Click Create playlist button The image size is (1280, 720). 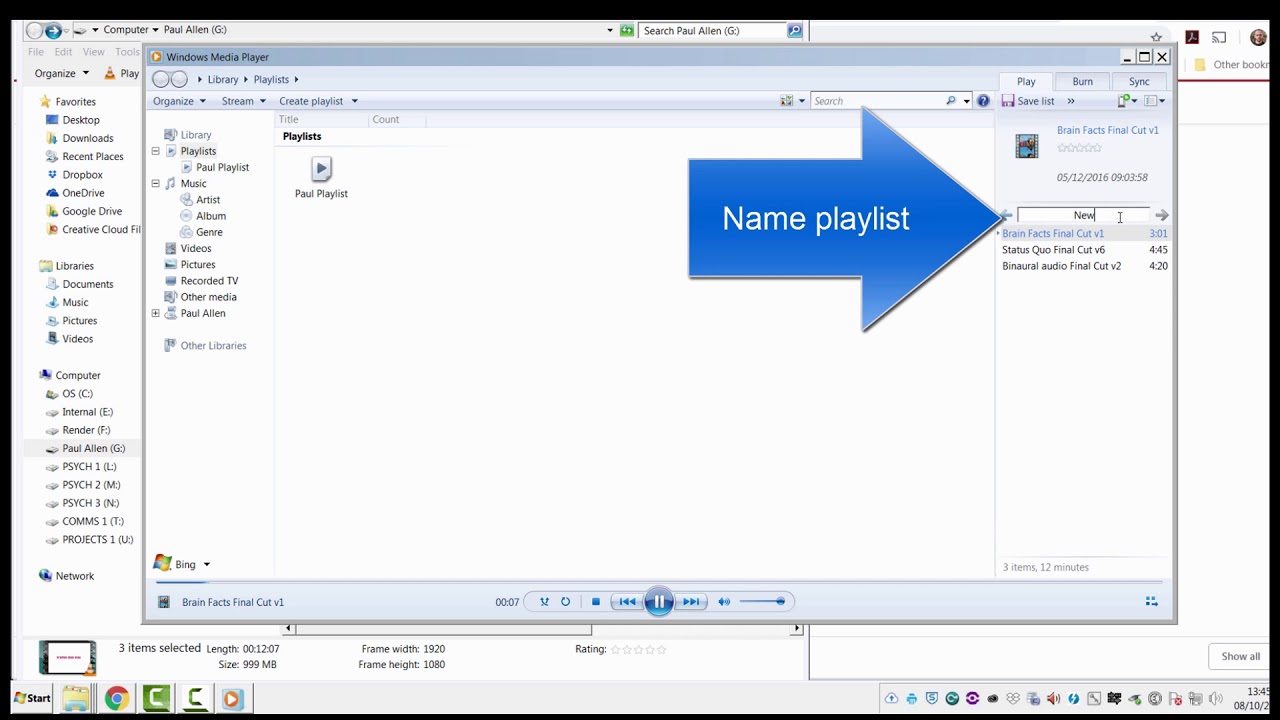(x=311, y=101)
